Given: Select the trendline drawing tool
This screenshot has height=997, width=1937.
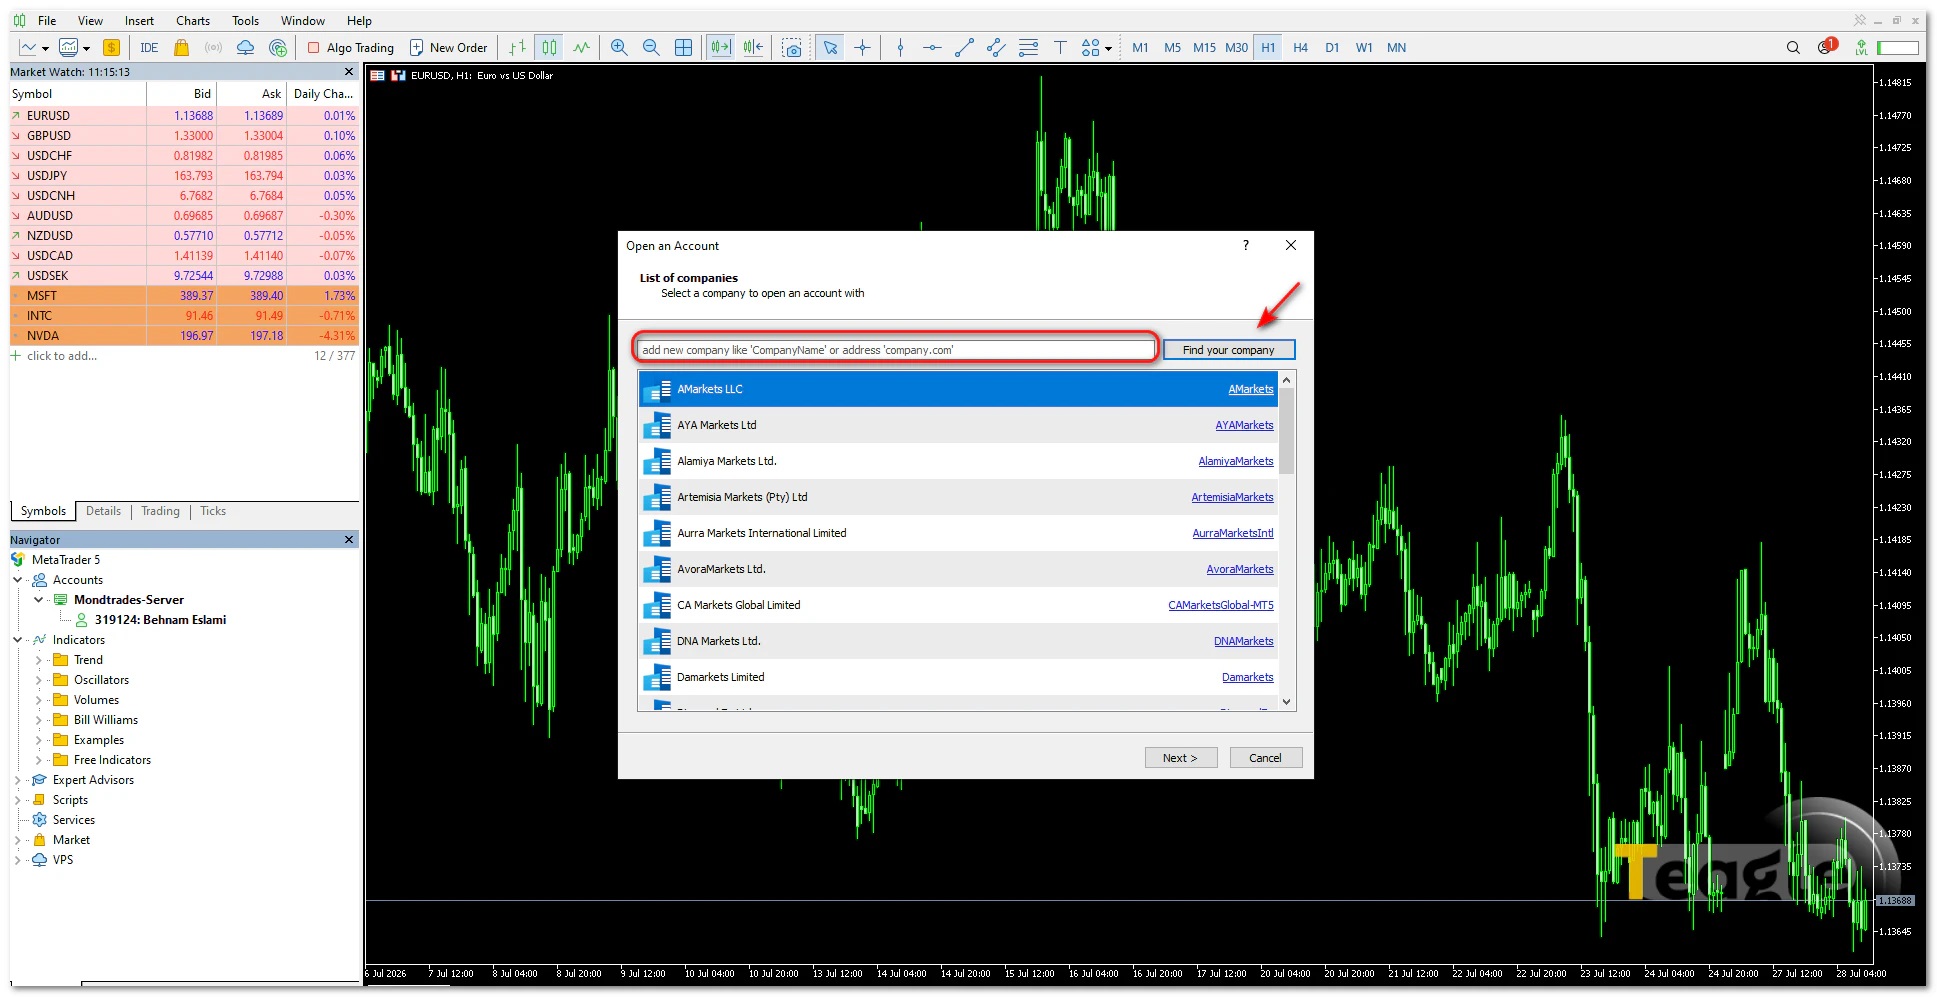Looking at the screenshot, I should pos(964,47).
